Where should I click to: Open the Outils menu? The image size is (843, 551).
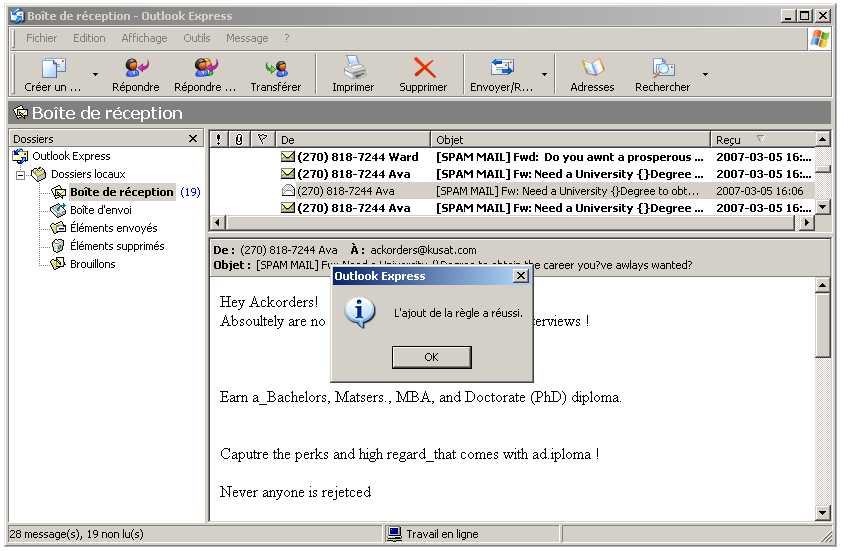pos(197,38)
